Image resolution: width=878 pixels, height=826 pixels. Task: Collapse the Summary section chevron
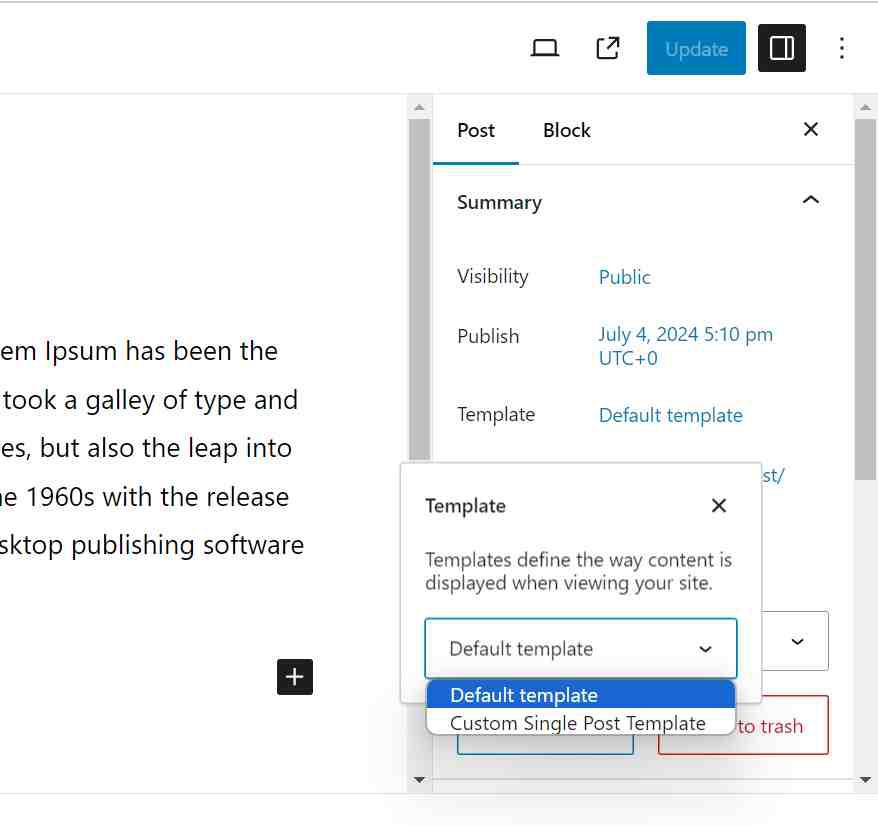click(811, 200)
